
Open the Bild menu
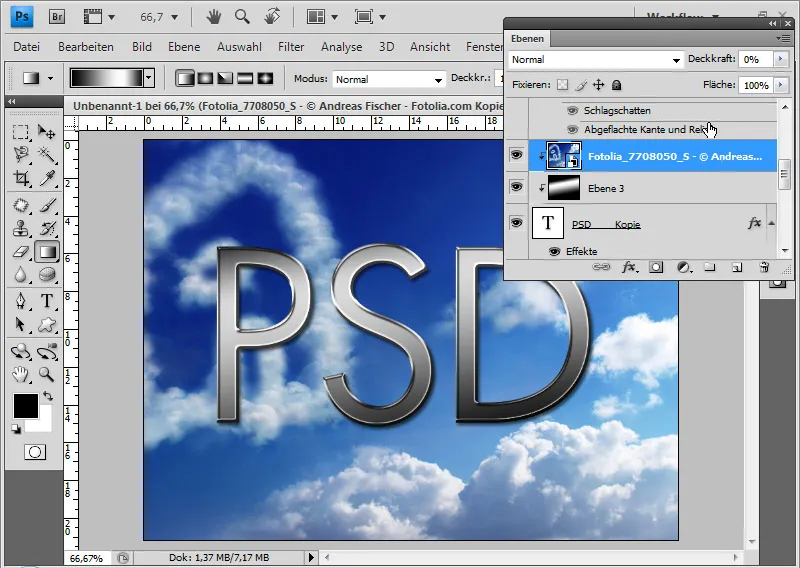141,47
